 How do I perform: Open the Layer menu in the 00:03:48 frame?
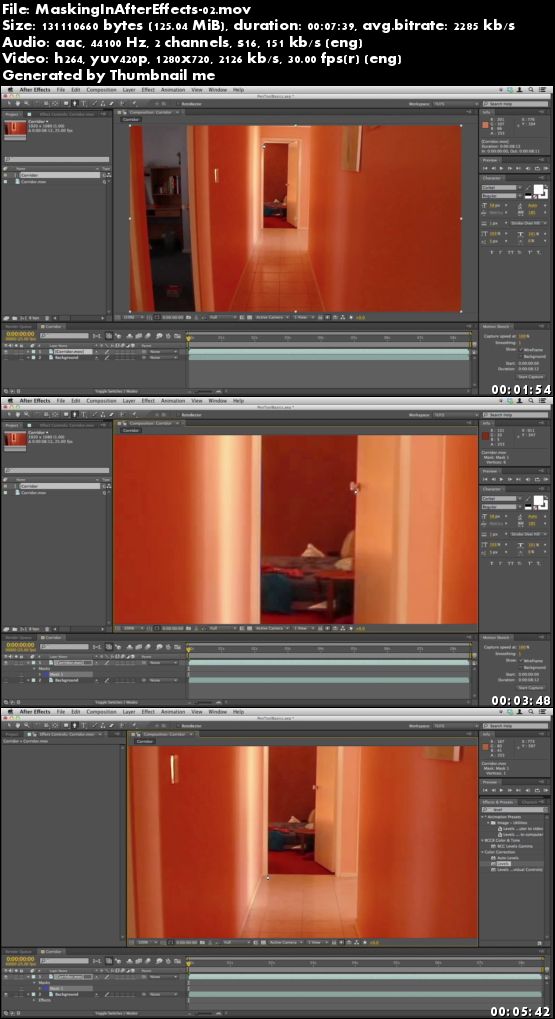129,400
